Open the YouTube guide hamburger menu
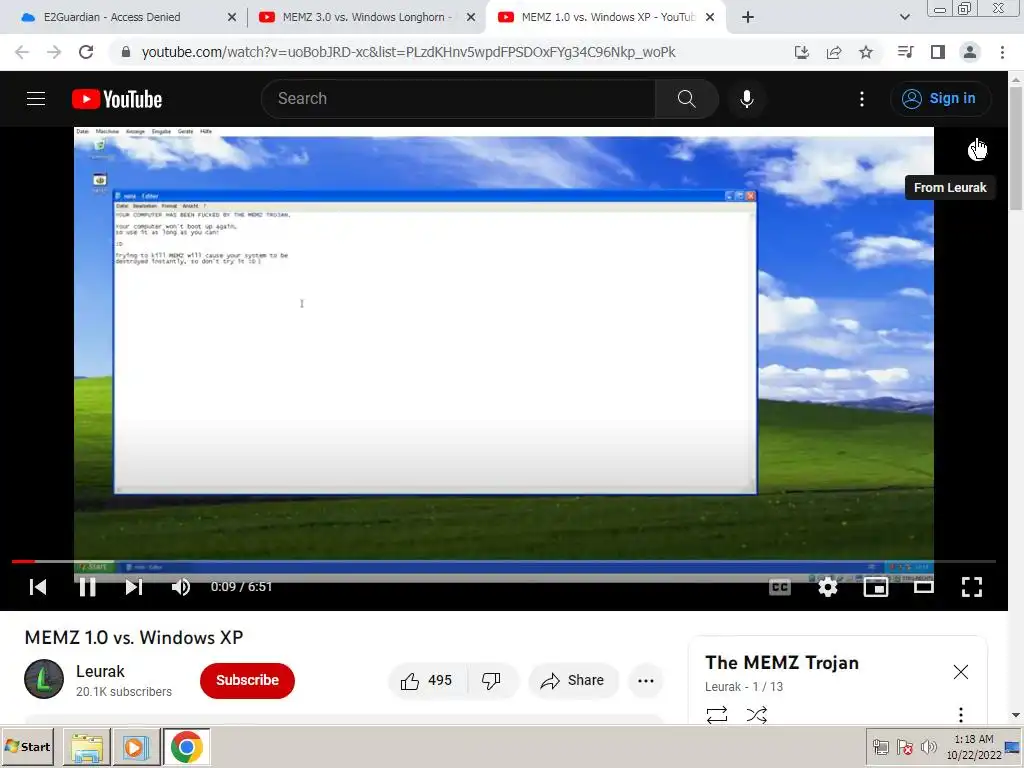The height and width of the screenshot is (768, 1024). (36, 99)
